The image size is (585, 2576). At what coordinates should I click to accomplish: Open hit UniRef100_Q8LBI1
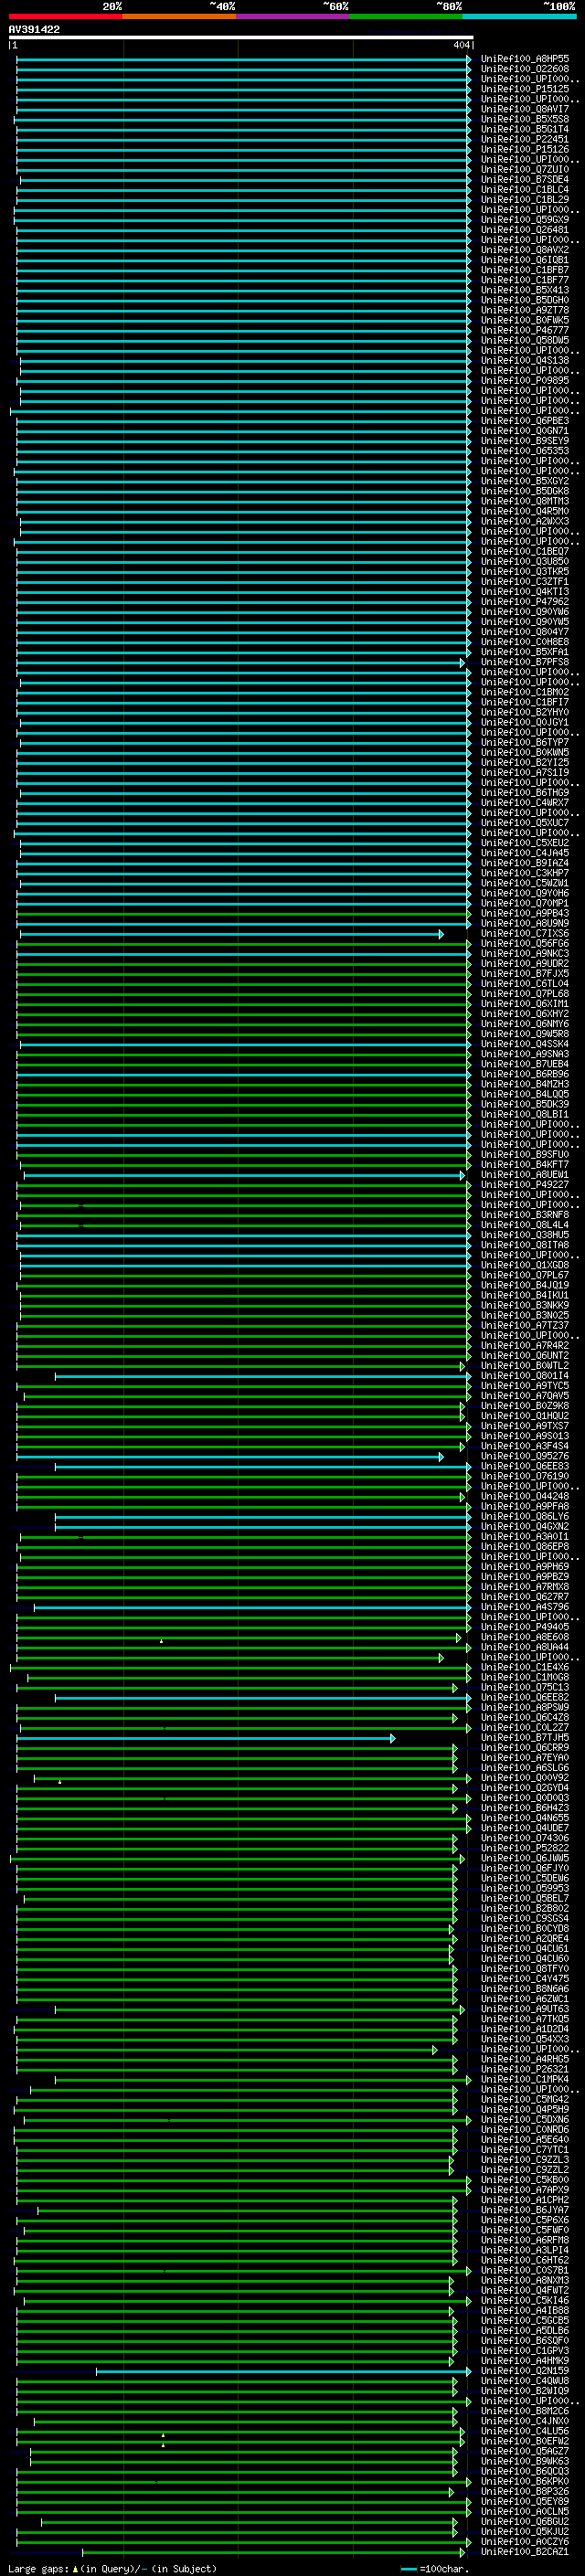click(525, 1114)
